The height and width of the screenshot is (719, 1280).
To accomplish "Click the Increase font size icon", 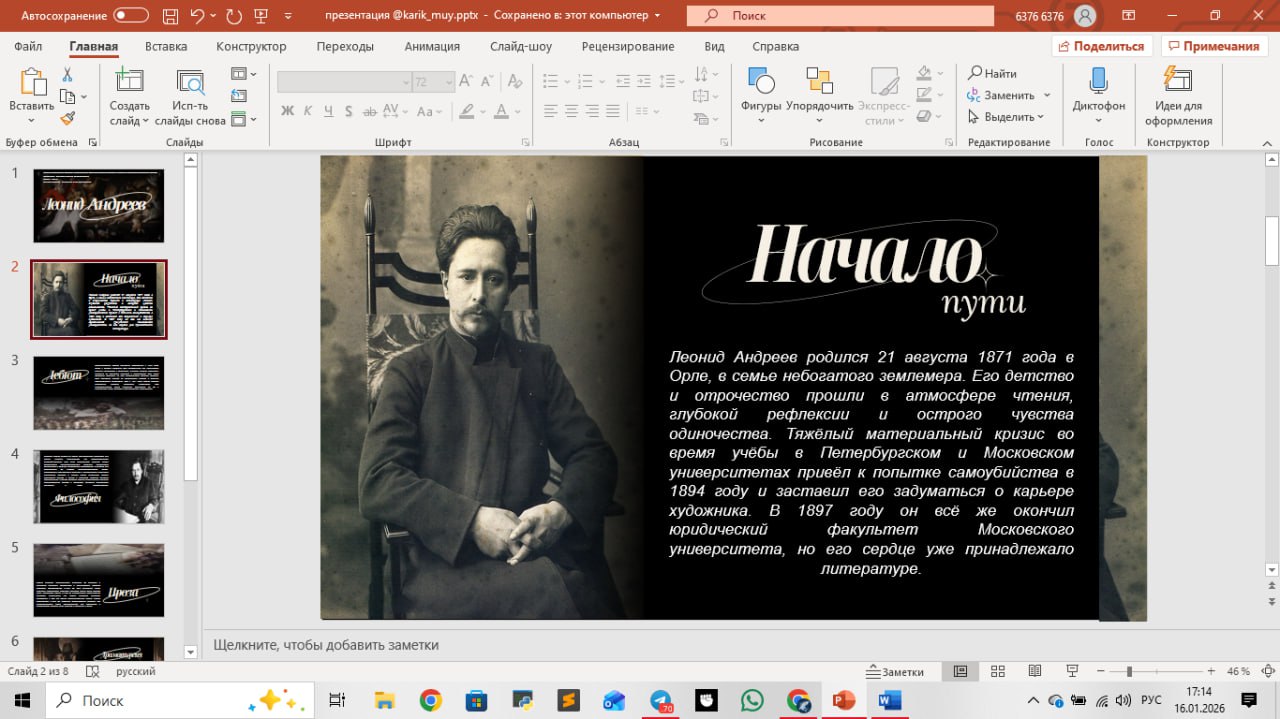I will coord(465,82).
